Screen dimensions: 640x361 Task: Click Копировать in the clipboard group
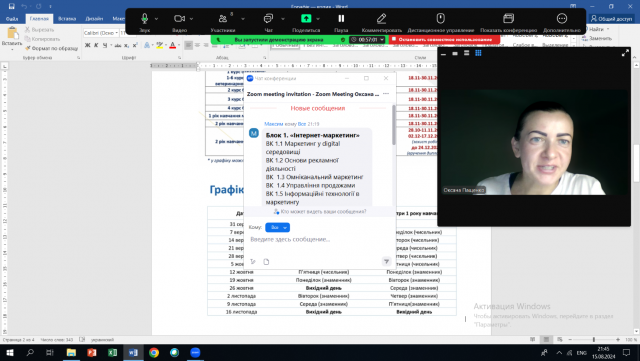pos(42,39)
